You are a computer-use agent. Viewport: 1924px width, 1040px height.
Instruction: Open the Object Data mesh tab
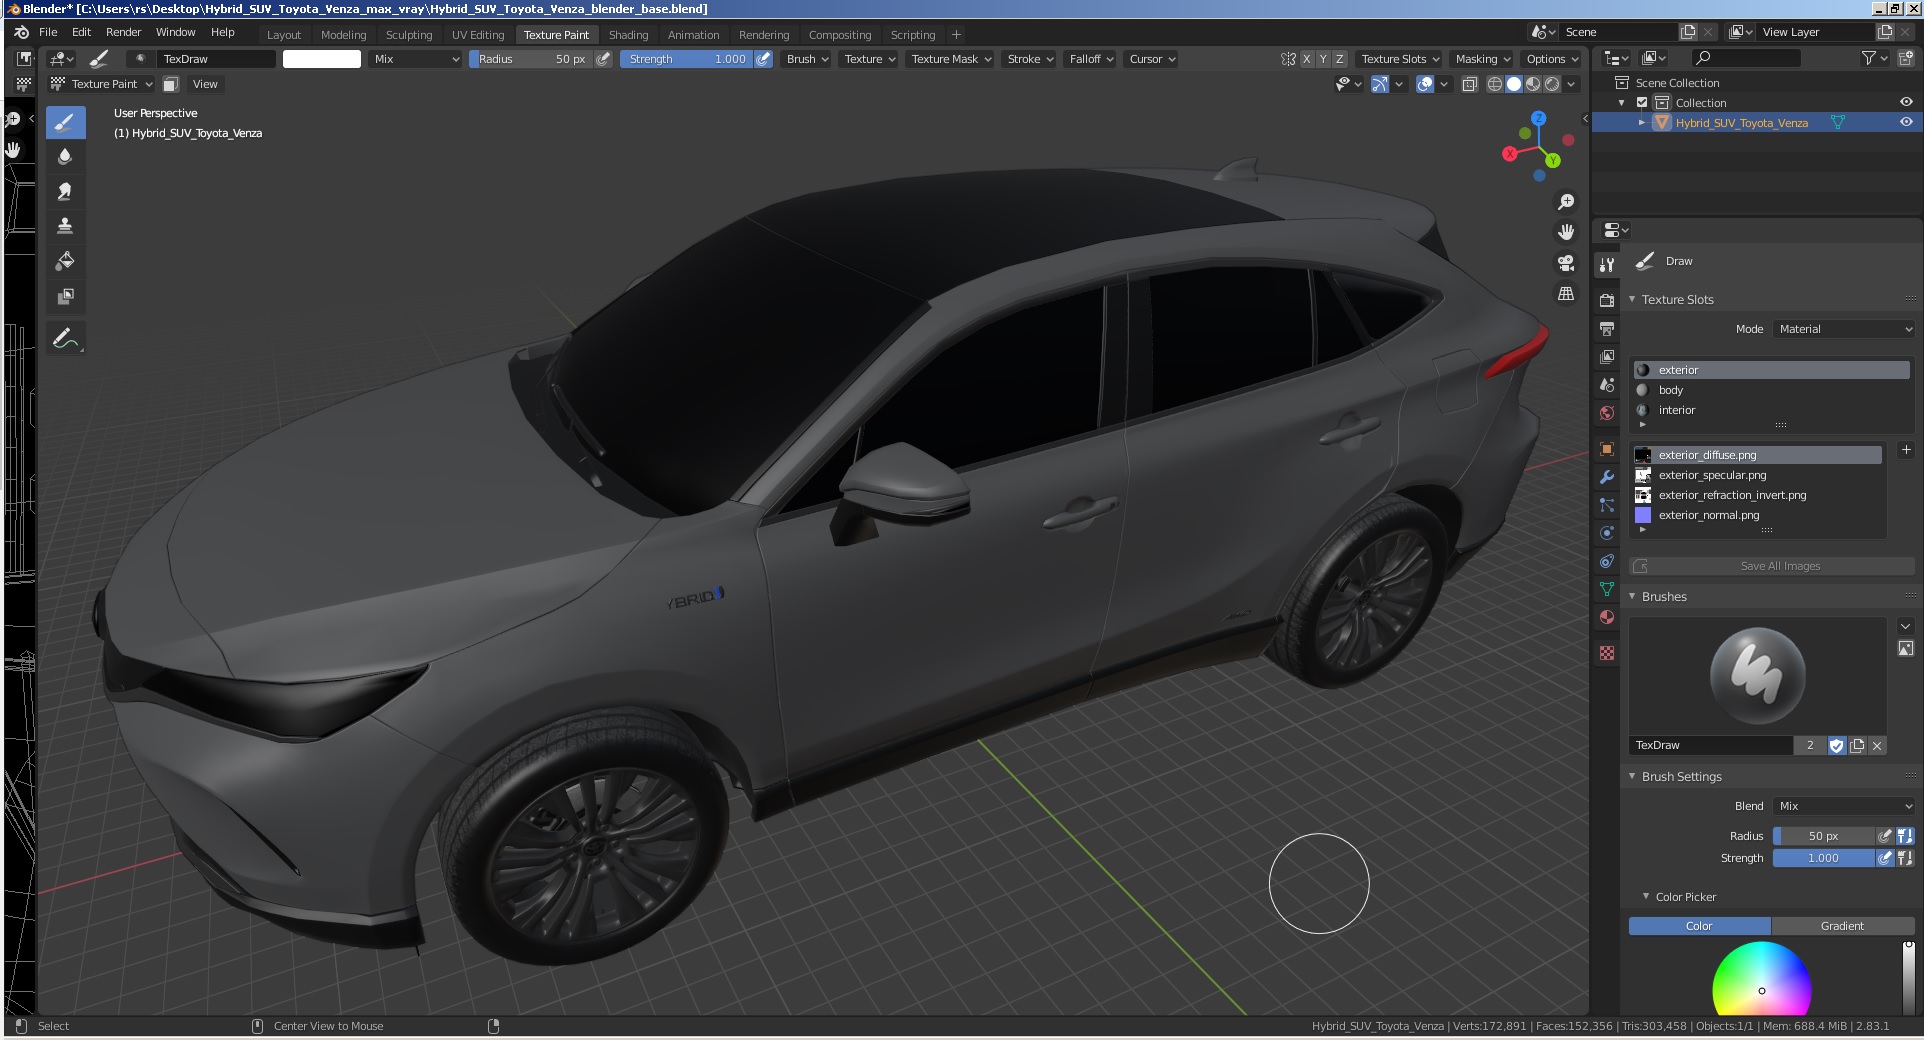coord(1607,589)
